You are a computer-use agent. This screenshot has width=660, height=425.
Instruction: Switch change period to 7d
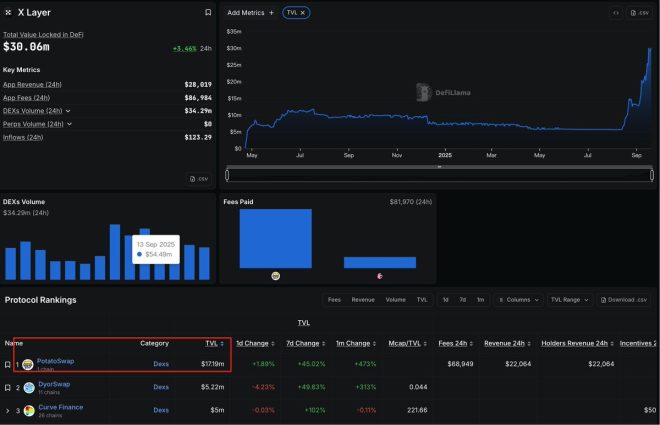tap(463, 300)
